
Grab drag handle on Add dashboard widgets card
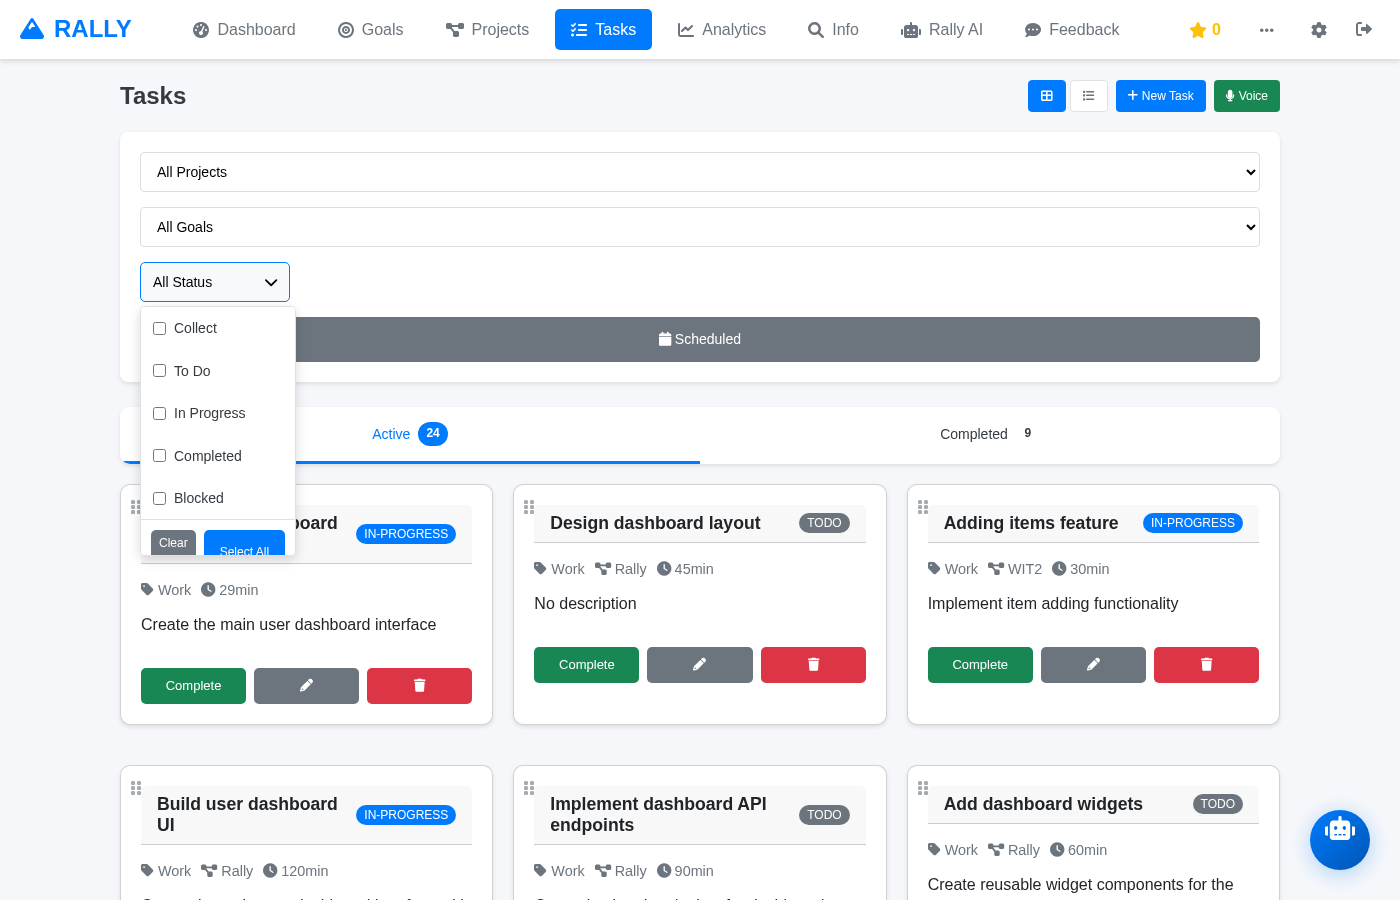coord(923,788)
